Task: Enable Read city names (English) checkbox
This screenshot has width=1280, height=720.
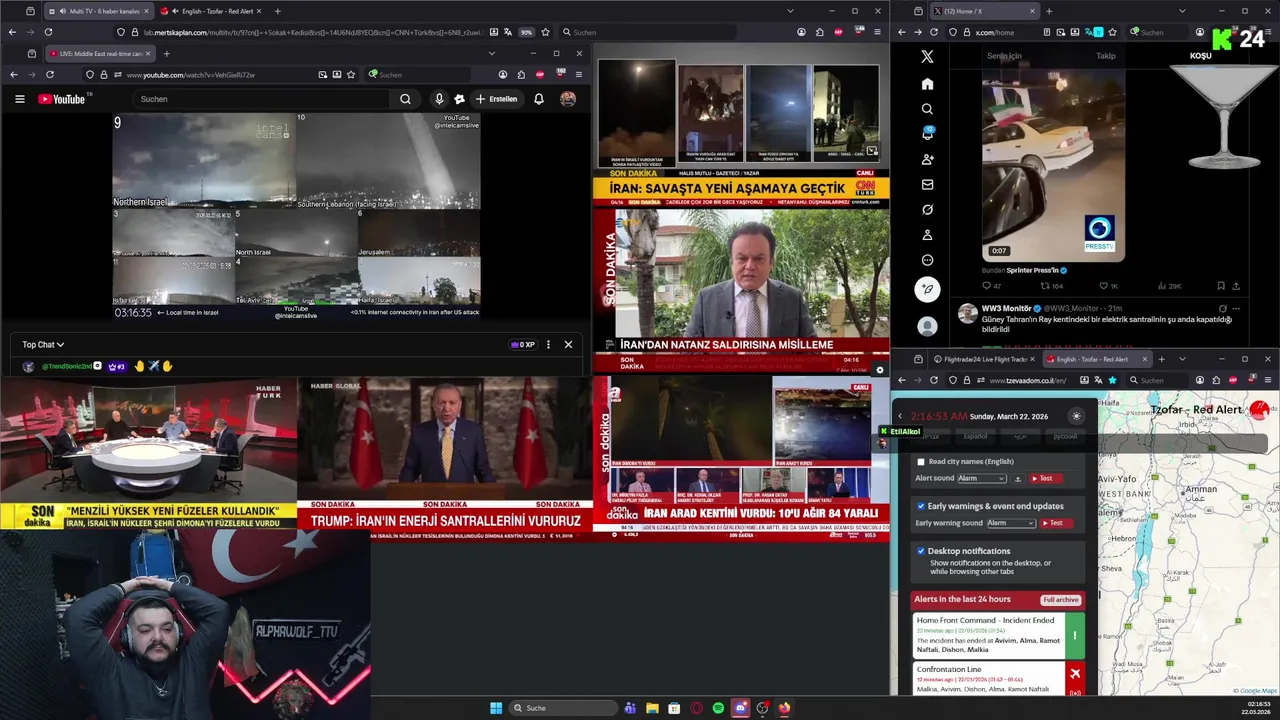Action: click(x=921, y=462)
